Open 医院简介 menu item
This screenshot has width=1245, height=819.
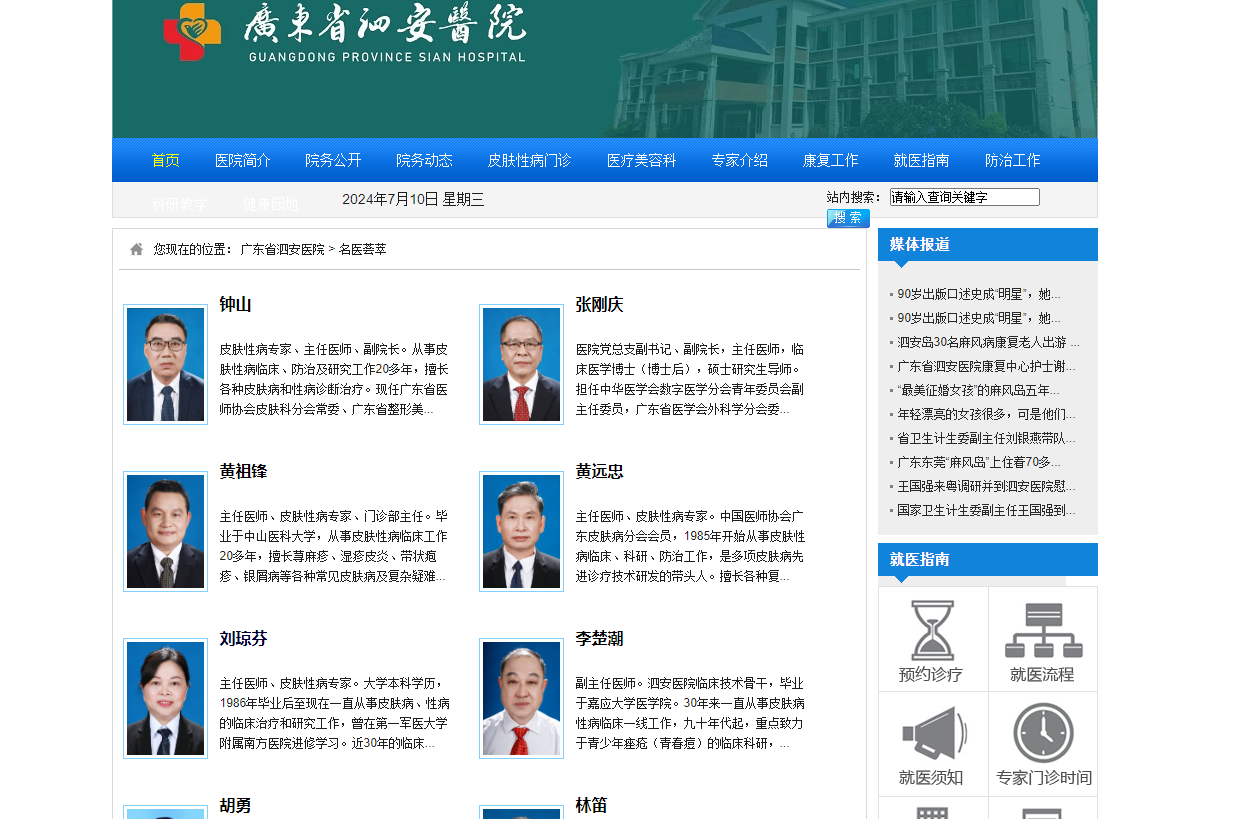[243, 160]
